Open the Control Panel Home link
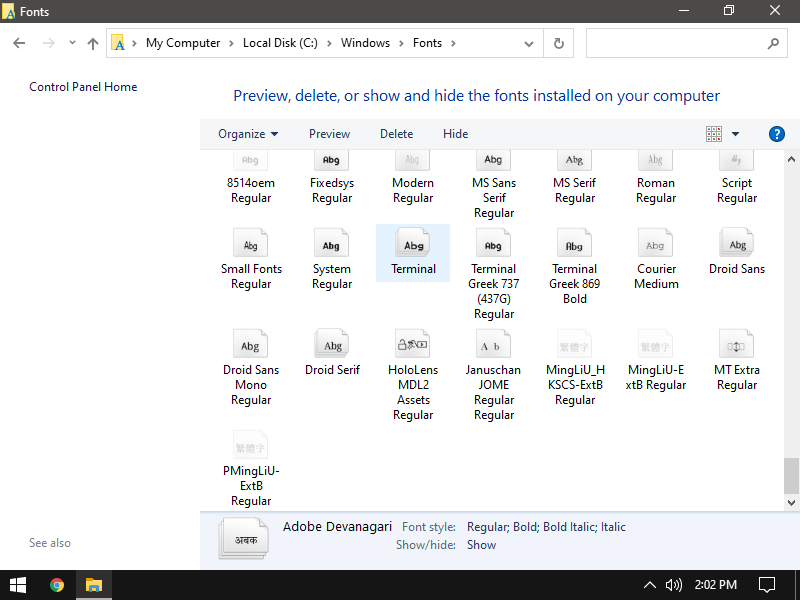800x600 pixels. pyautogui.click(x=83, y=87)
